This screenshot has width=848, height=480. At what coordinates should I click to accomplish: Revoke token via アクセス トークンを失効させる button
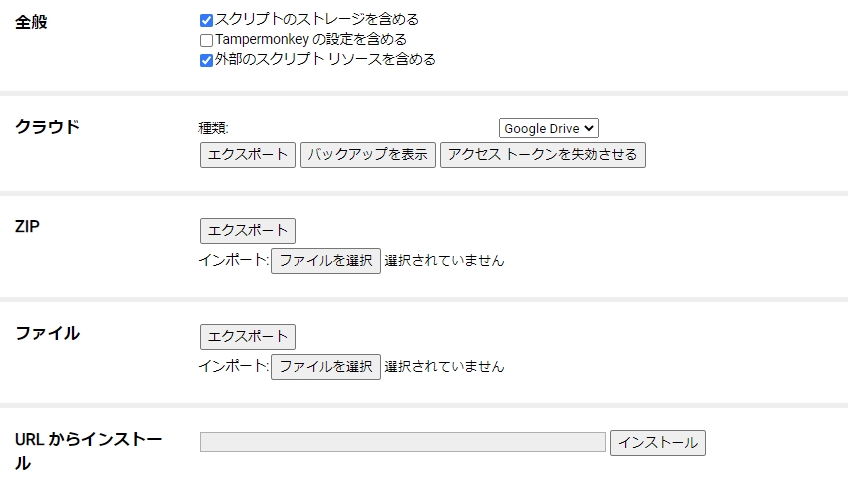(x=542, y=155)
